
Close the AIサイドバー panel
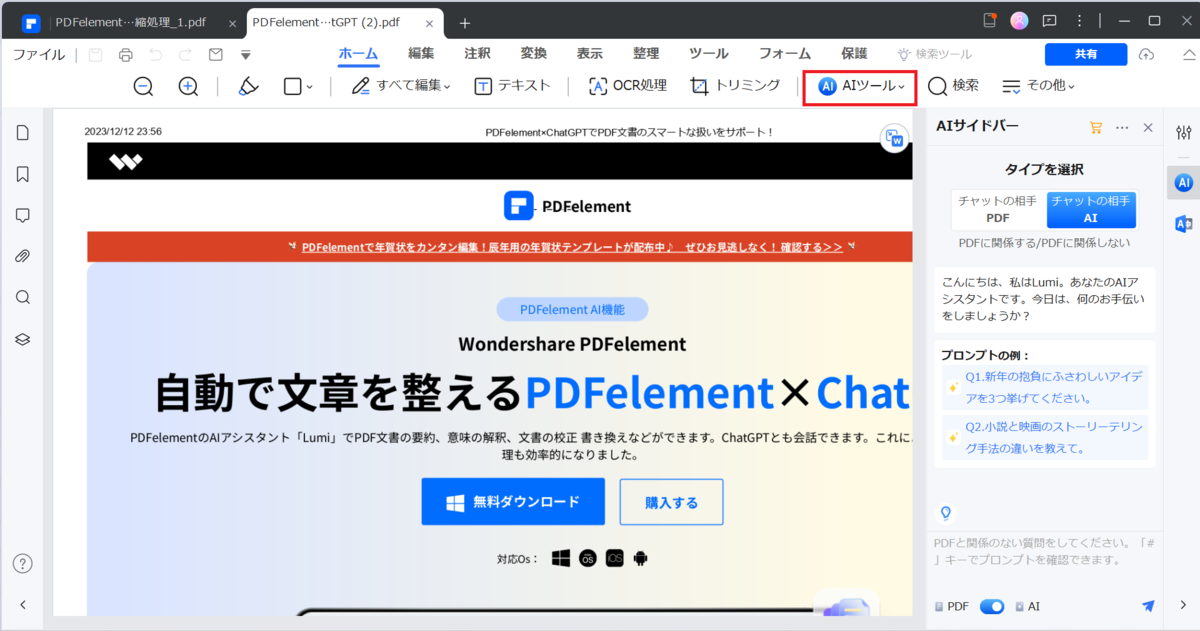click(x=1148, y=127)
